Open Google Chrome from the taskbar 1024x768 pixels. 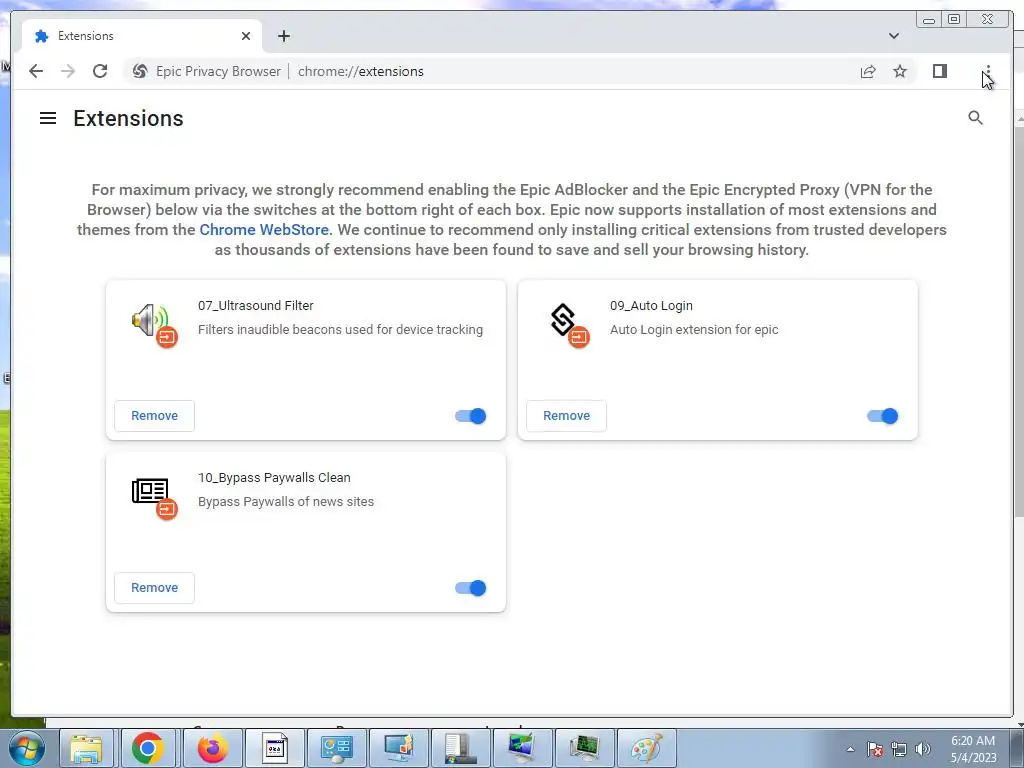pyautogui.click(x=148, y=748)
